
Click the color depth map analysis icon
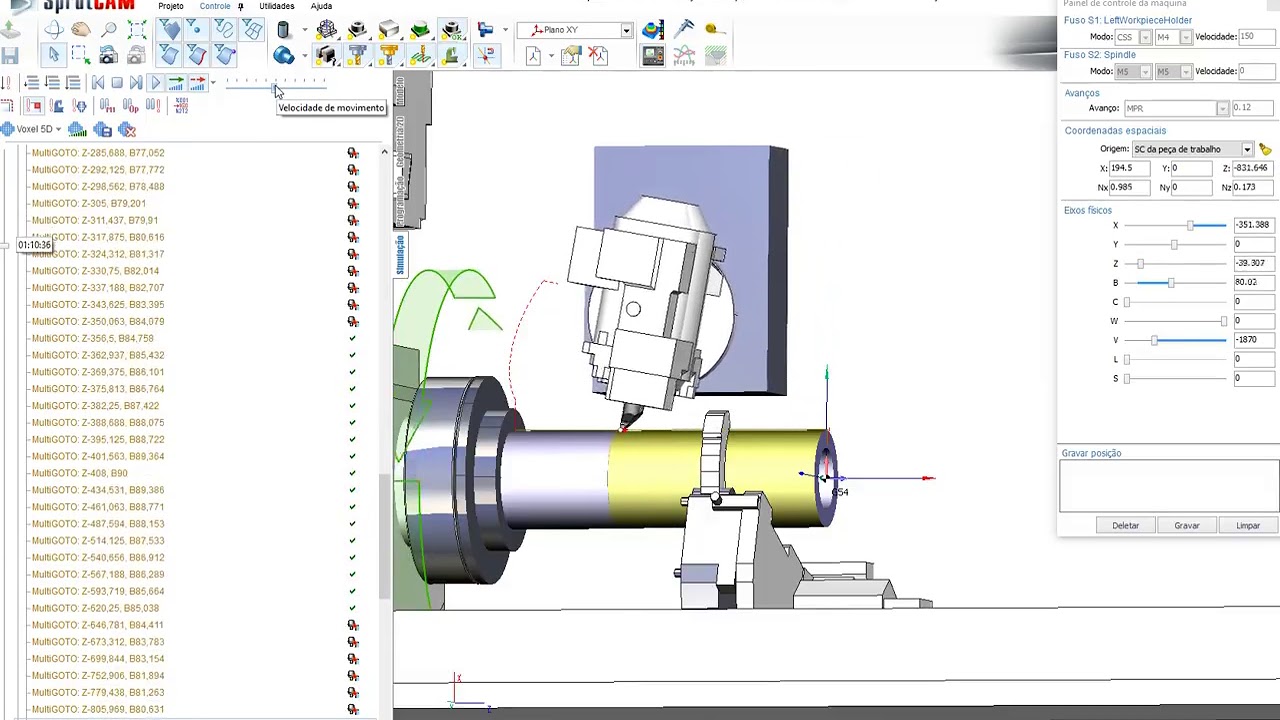[653, 29]
